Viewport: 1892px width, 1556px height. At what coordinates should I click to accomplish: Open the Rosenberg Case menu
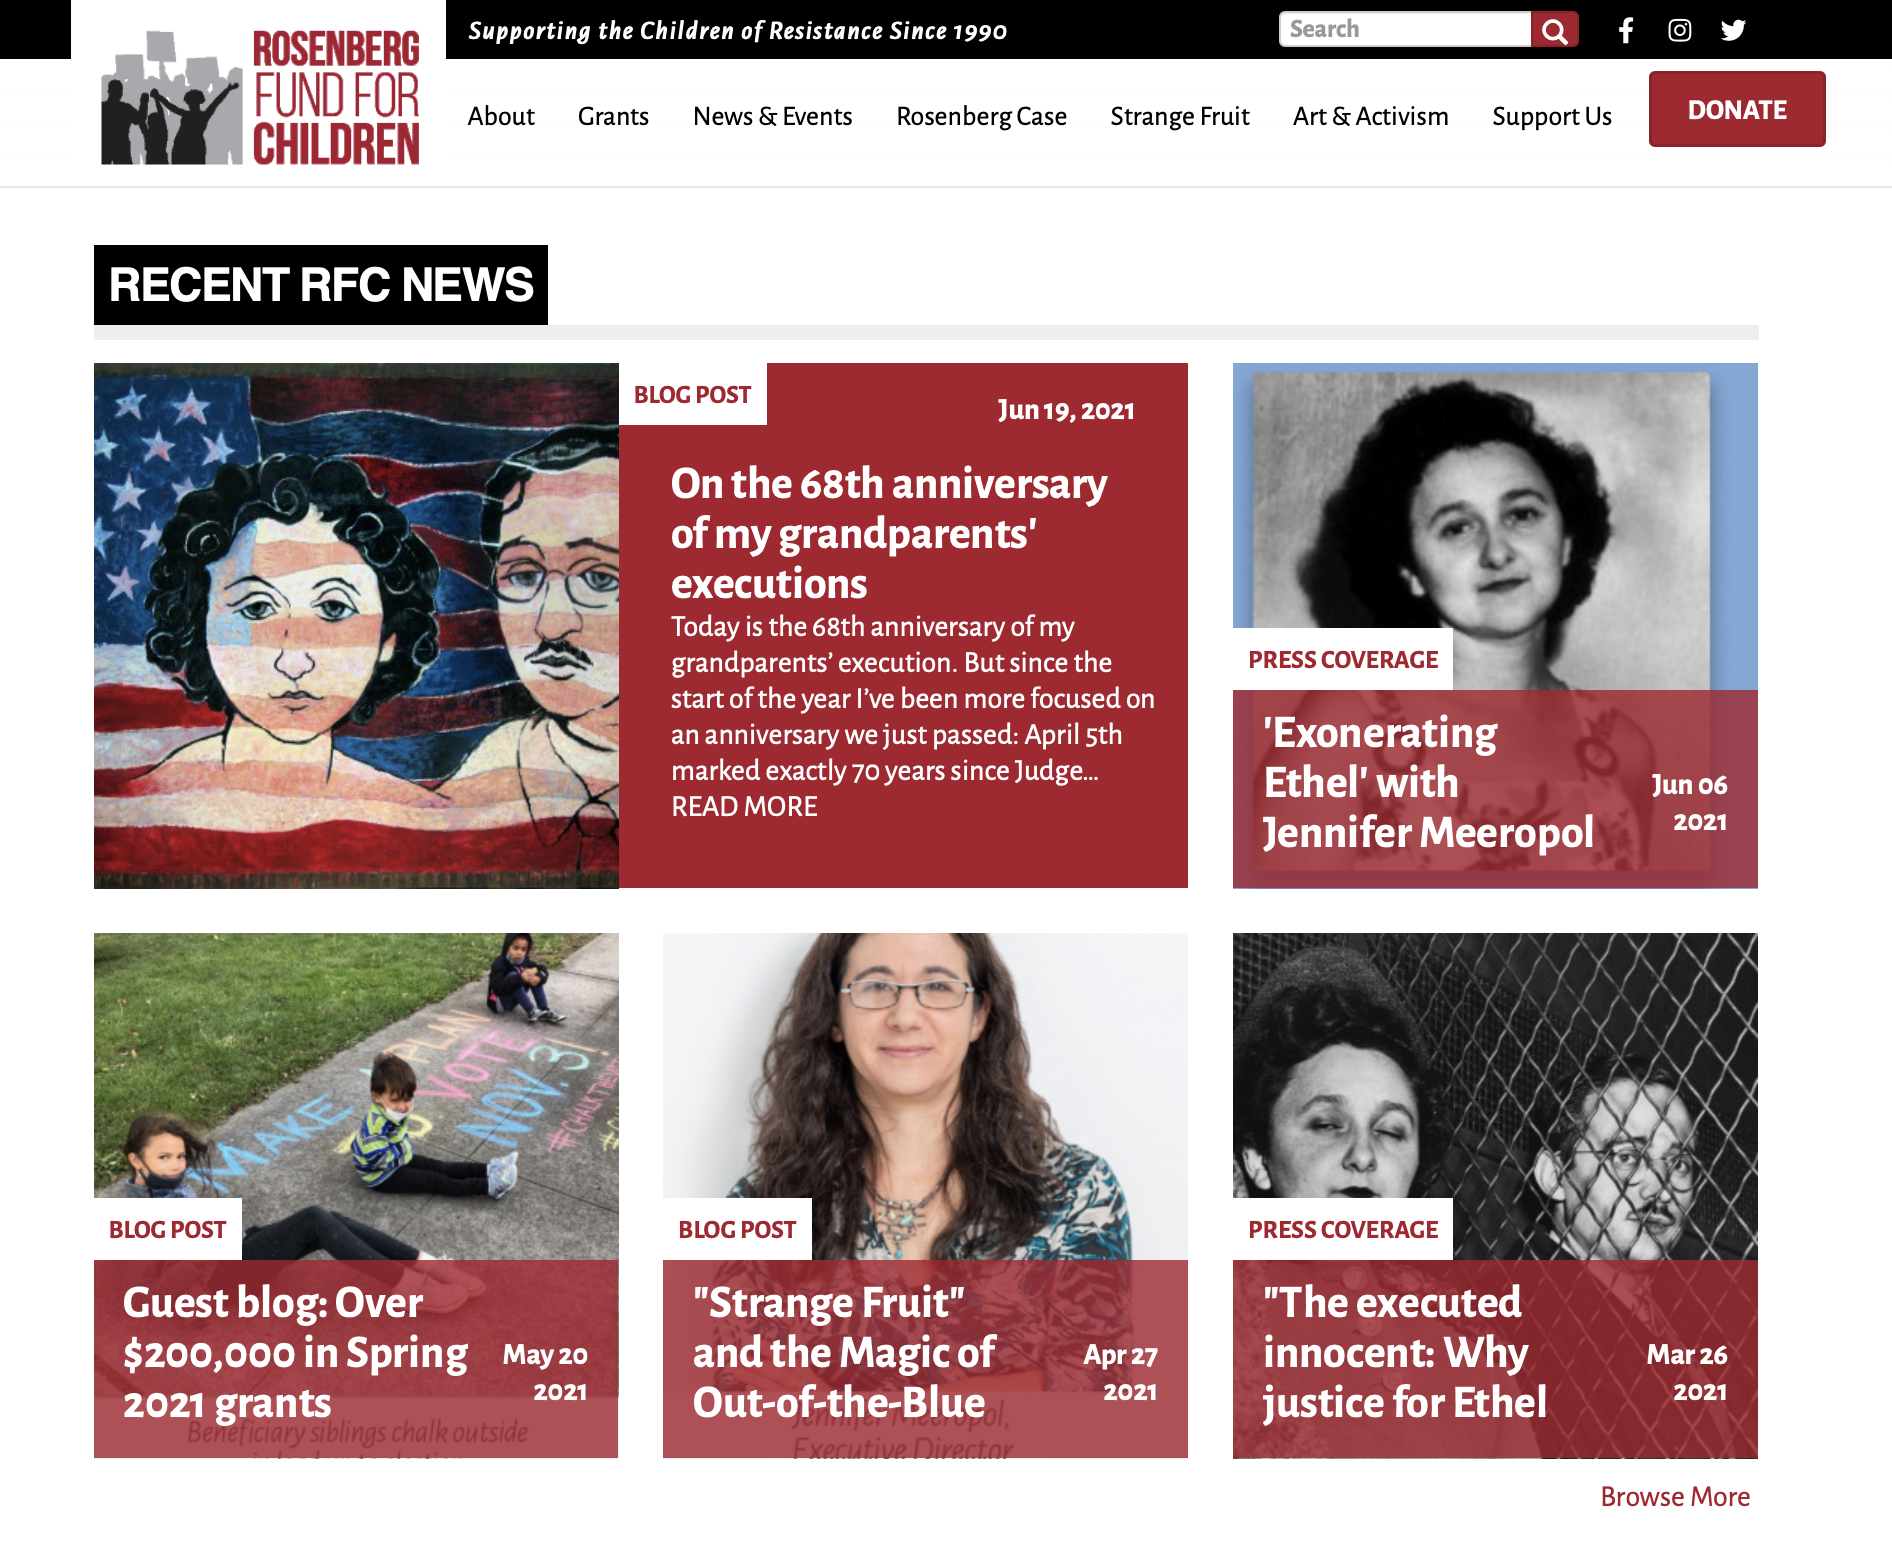(x=981, y=116)
